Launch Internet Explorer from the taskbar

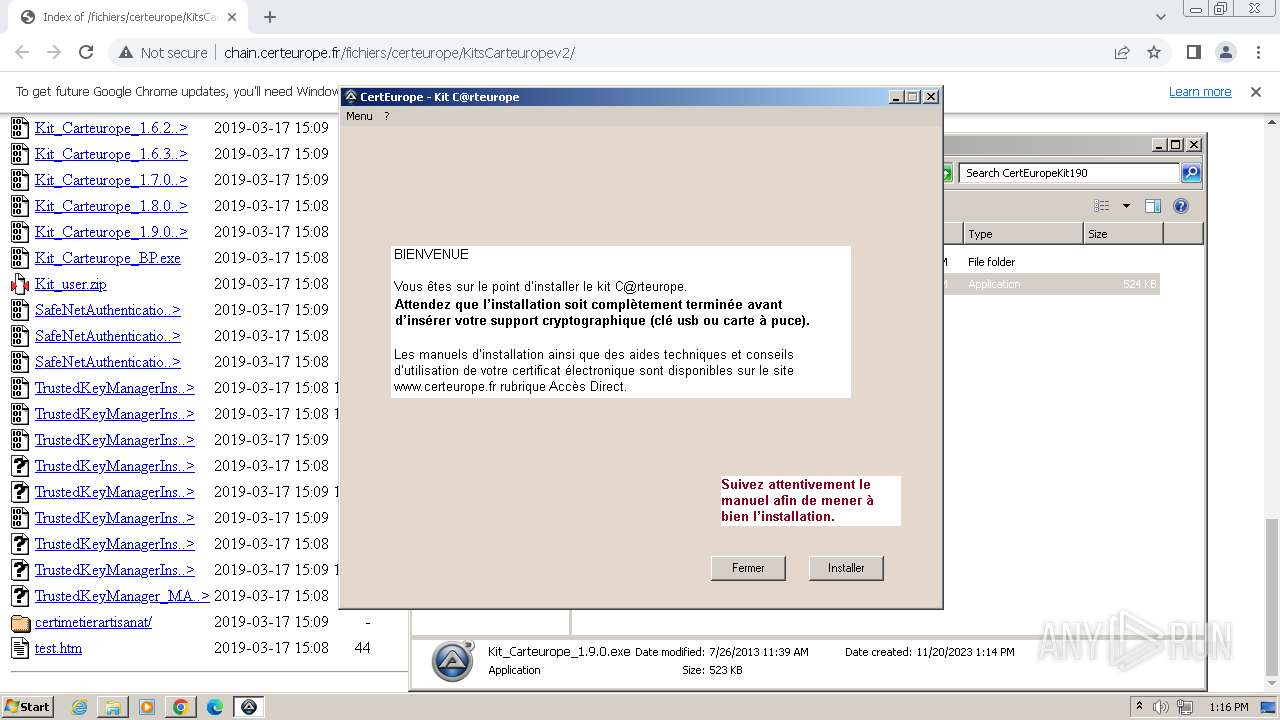(x=80, y=707)
